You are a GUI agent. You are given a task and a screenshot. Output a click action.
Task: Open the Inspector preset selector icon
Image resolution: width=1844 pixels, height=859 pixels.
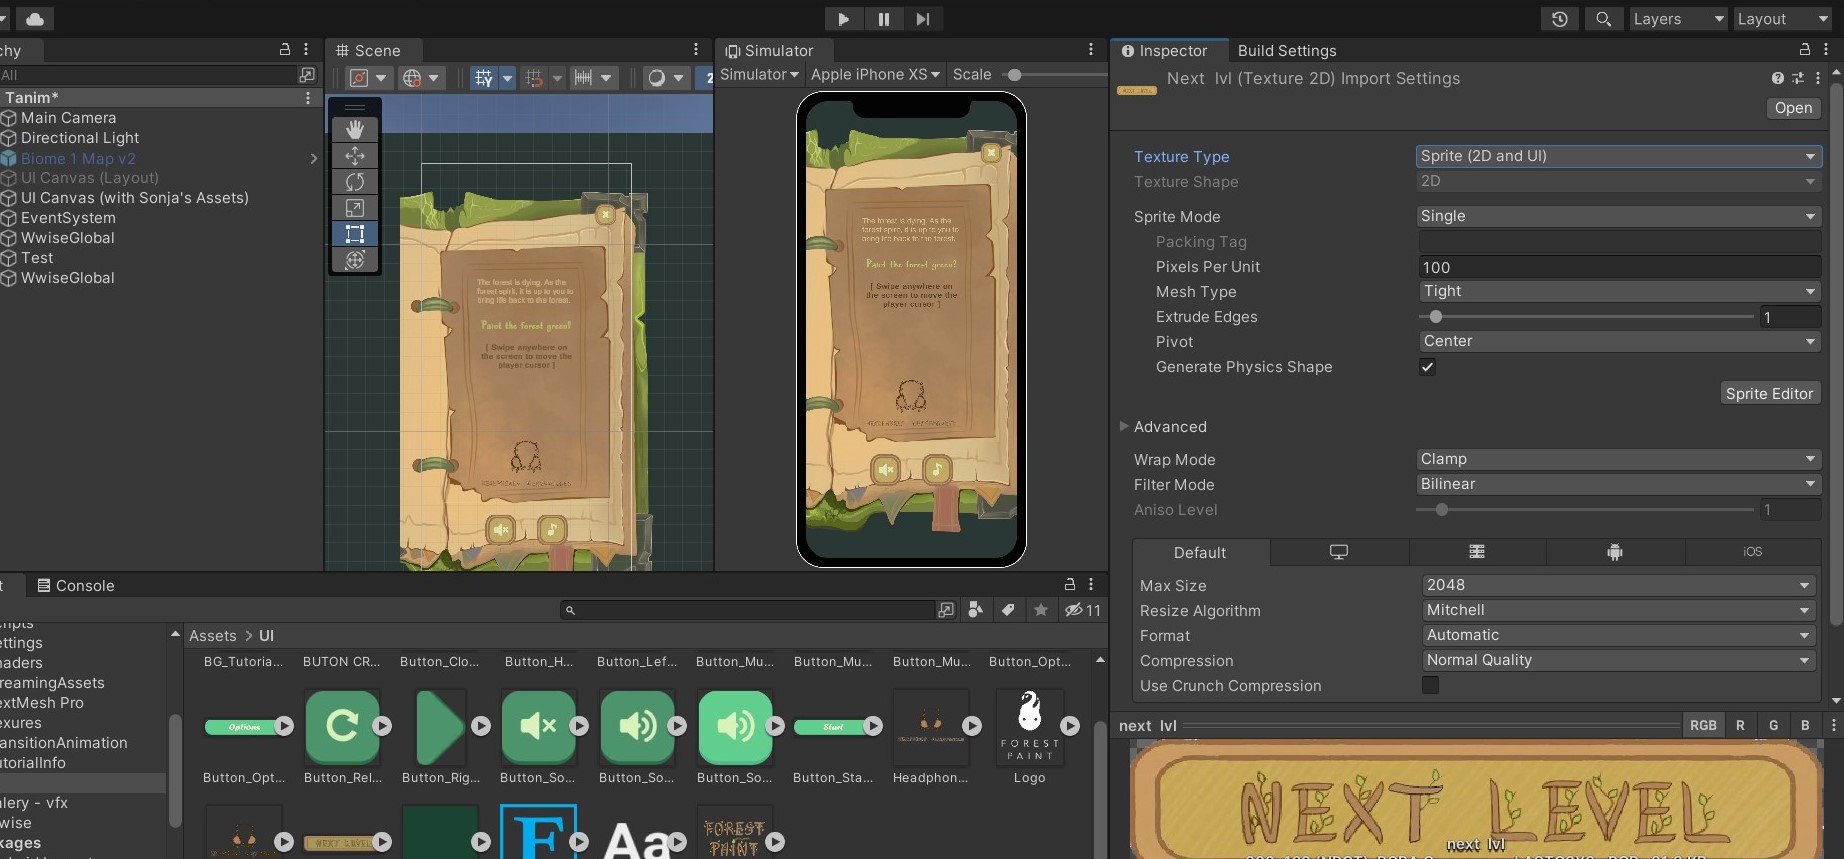click(x=1797, y=78)
